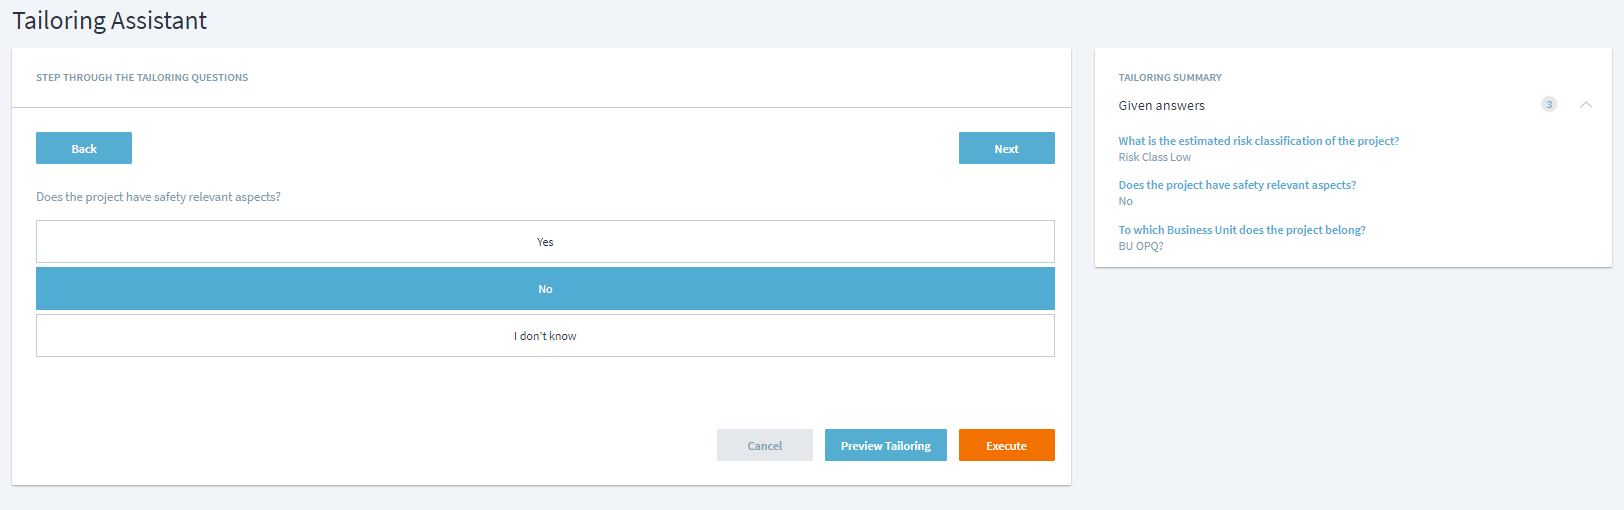
Task: Select the Yes answer option
Action: point(545,242)
